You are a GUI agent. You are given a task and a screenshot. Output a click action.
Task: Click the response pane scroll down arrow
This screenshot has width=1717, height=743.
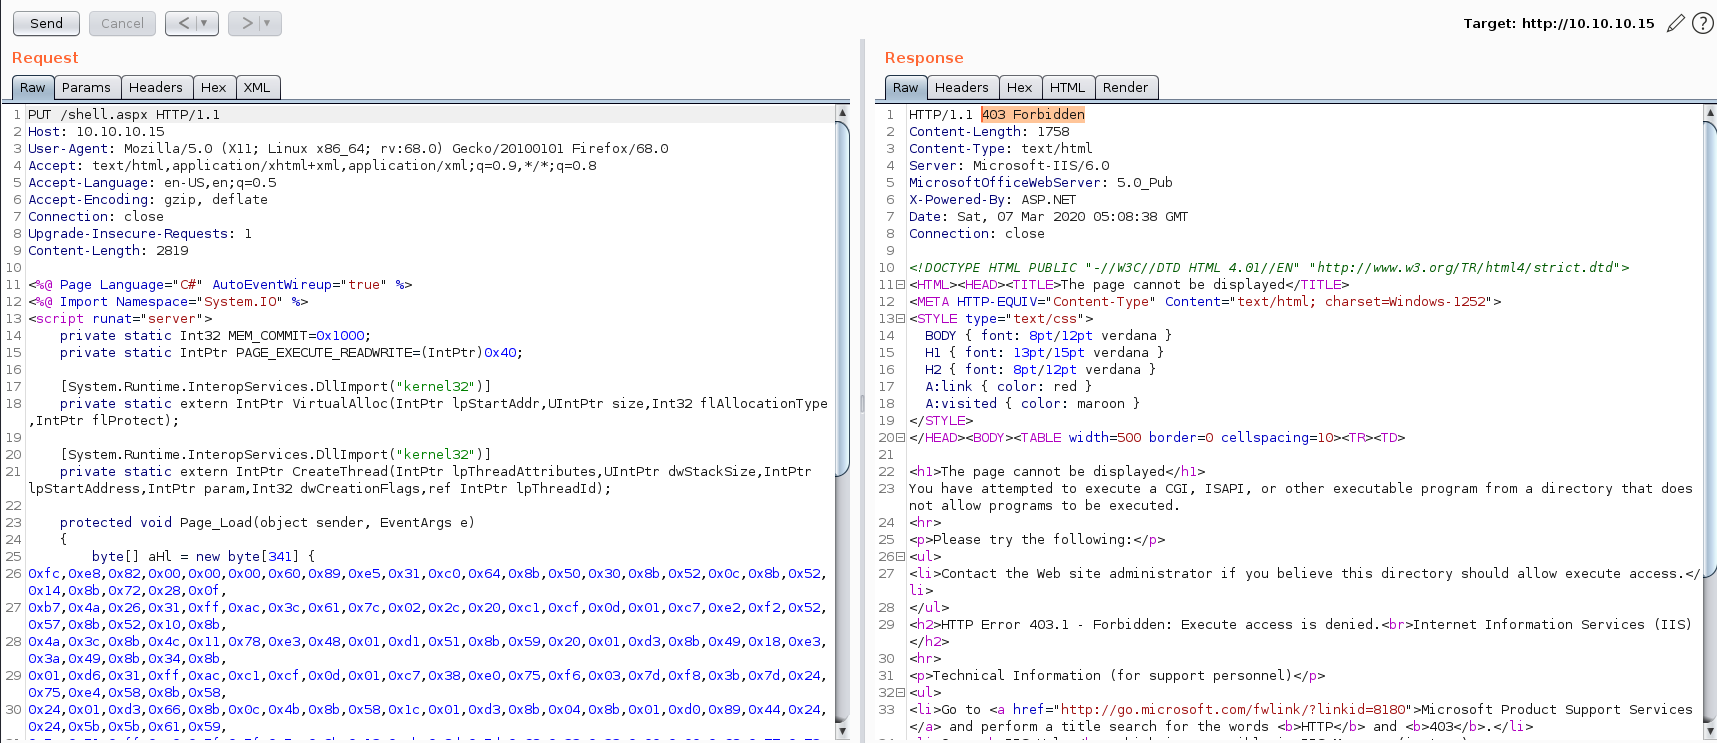coord(1709,732)
